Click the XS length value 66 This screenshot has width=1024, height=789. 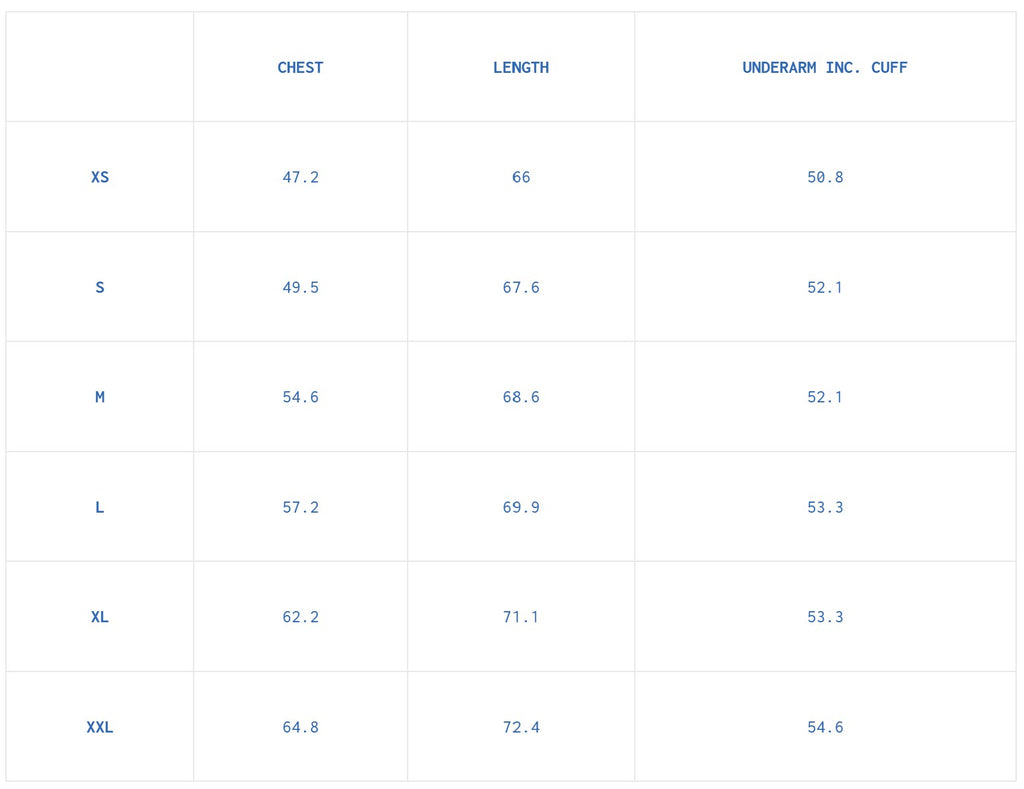click(521, 177)
